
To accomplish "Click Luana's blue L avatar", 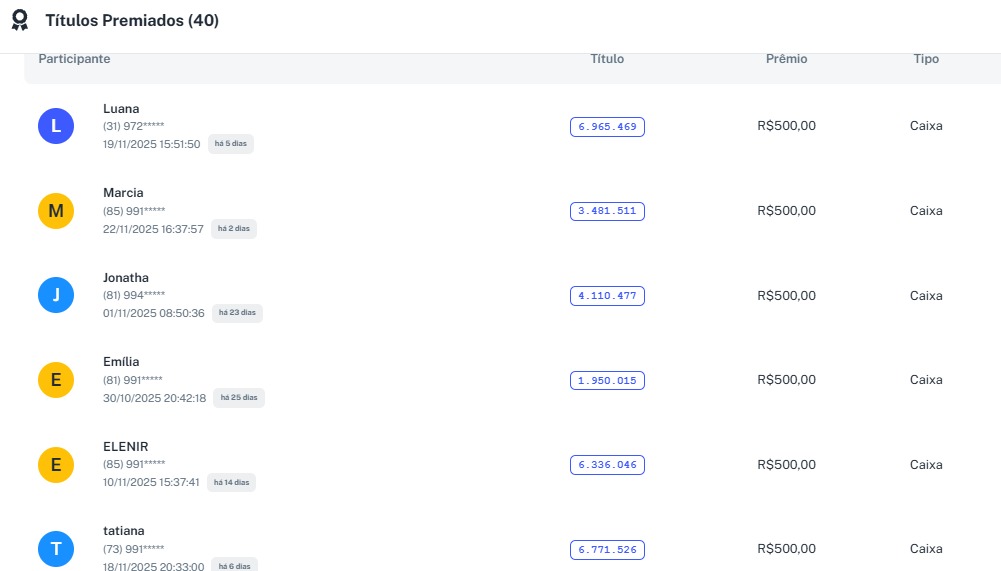I will coord(56,126).
